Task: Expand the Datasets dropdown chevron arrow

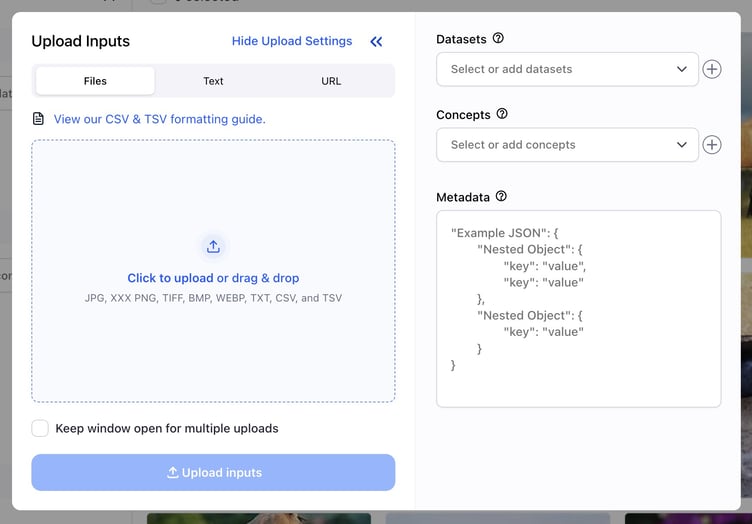Action: point(682,69)
